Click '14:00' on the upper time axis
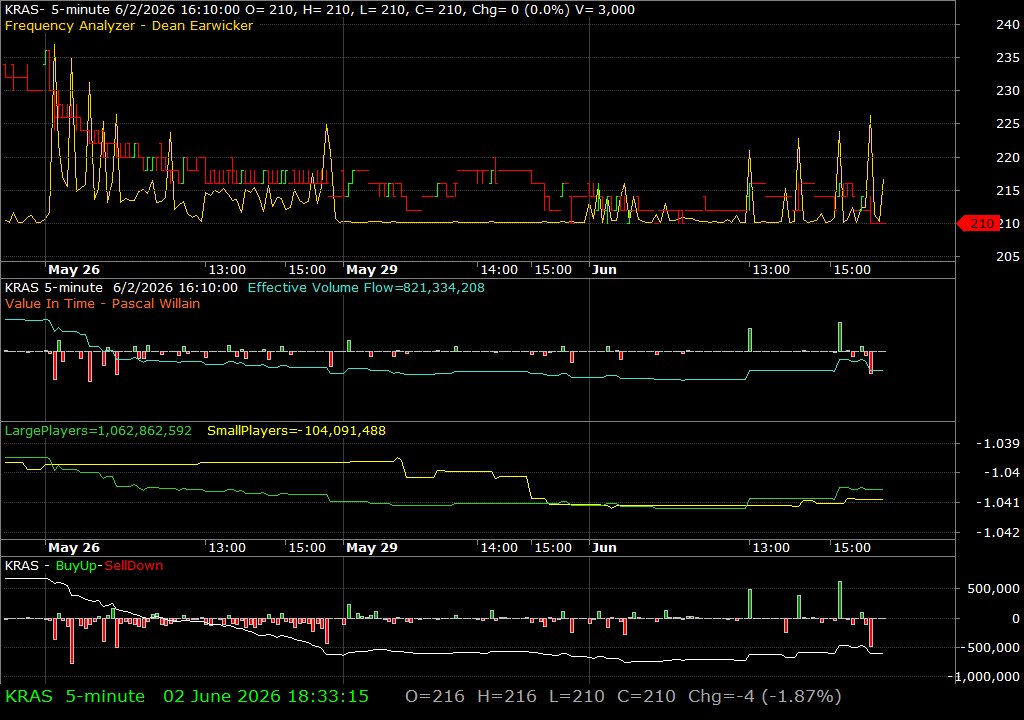Viewport: 1024px width, 720px height. pyautogui.click(x=499, y=270)
